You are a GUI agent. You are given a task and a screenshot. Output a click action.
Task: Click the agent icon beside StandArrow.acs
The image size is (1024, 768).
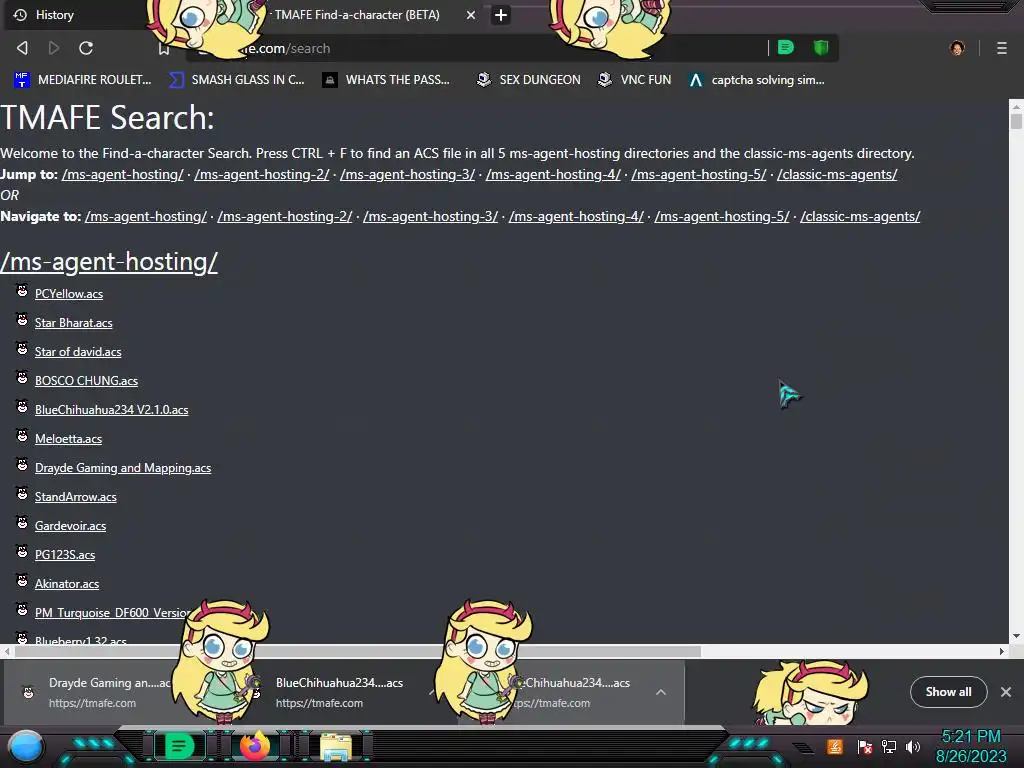[22, 494]
